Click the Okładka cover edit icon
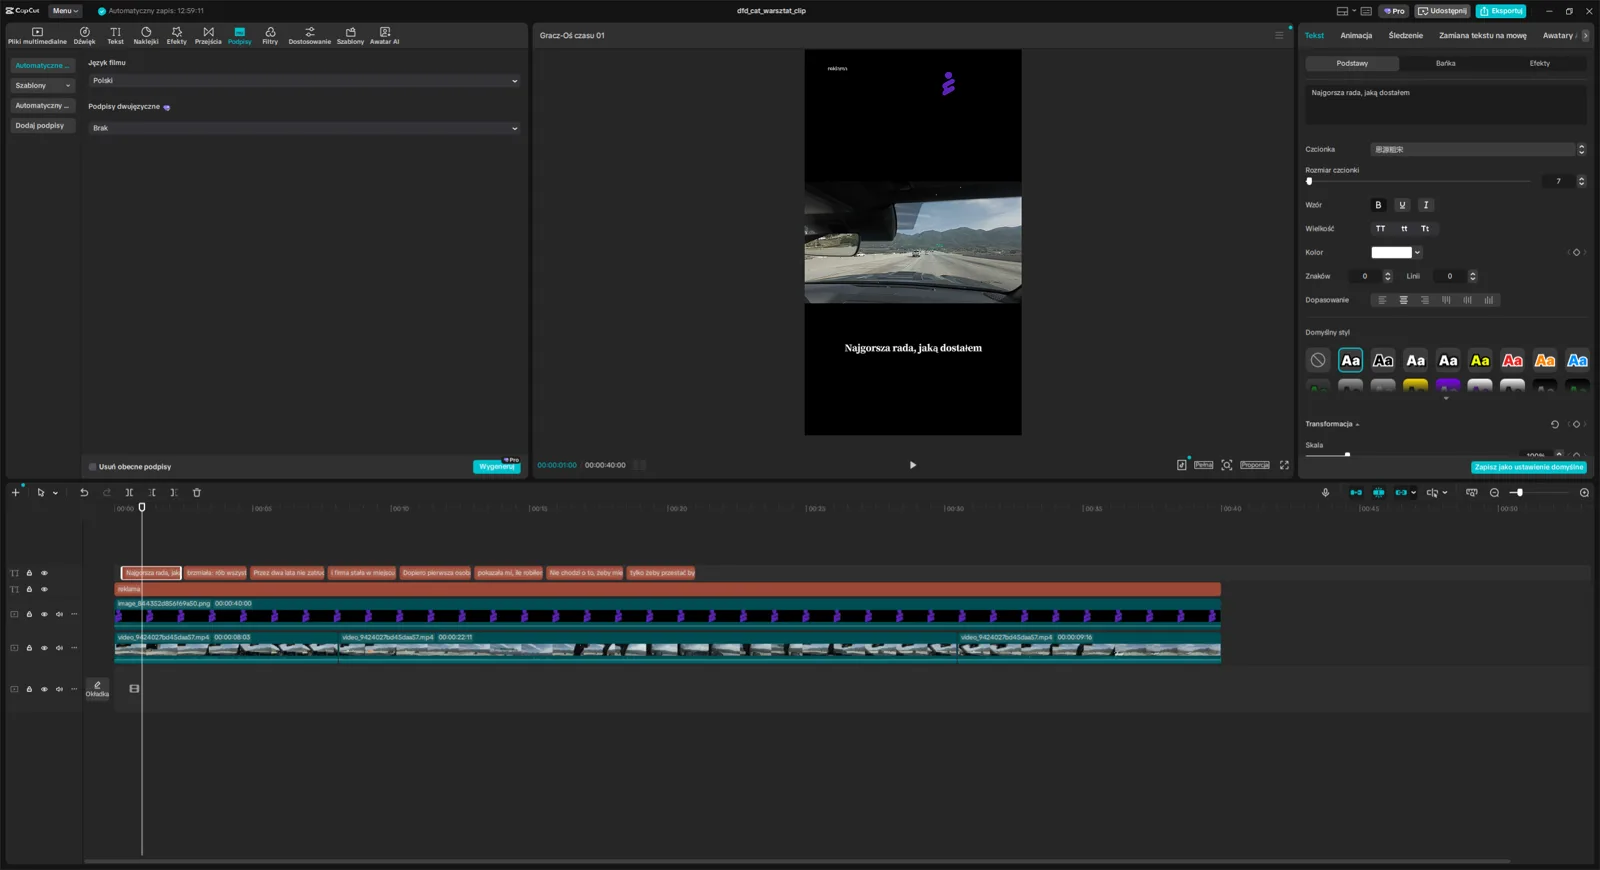Viewport: 1600px width, 870px height. 97,689
